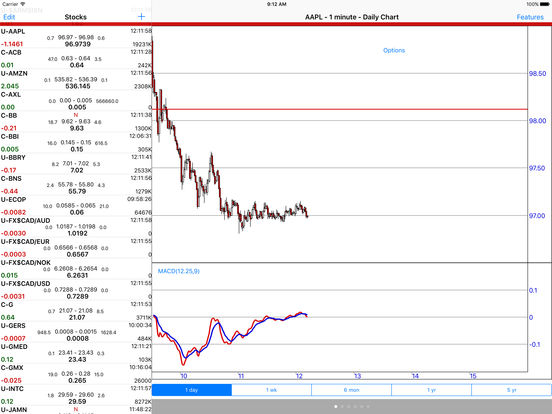This screenshot has height=414, width=552.
Task: Select the C-BB stock row
Action: [x=76, y=122]
